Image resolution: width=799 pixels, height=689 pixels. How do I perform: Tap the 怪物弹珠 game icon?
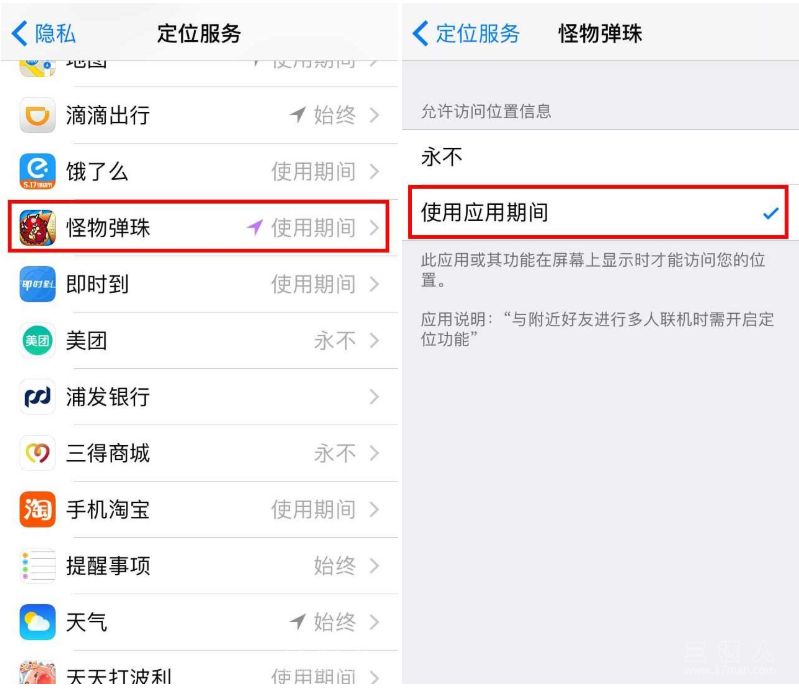tap(38, 227)
